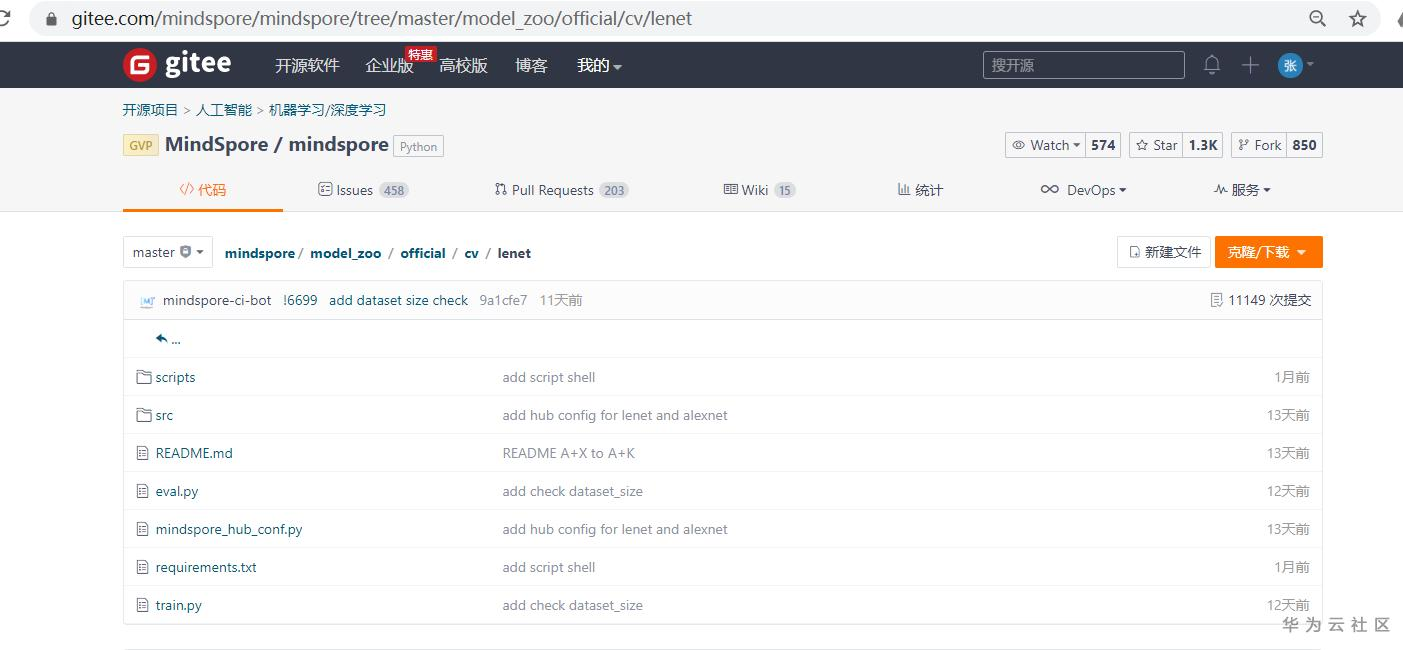This screenshot has width=1403, height=650.
Task: Click the Fork button
Action: coord(1259,145)
